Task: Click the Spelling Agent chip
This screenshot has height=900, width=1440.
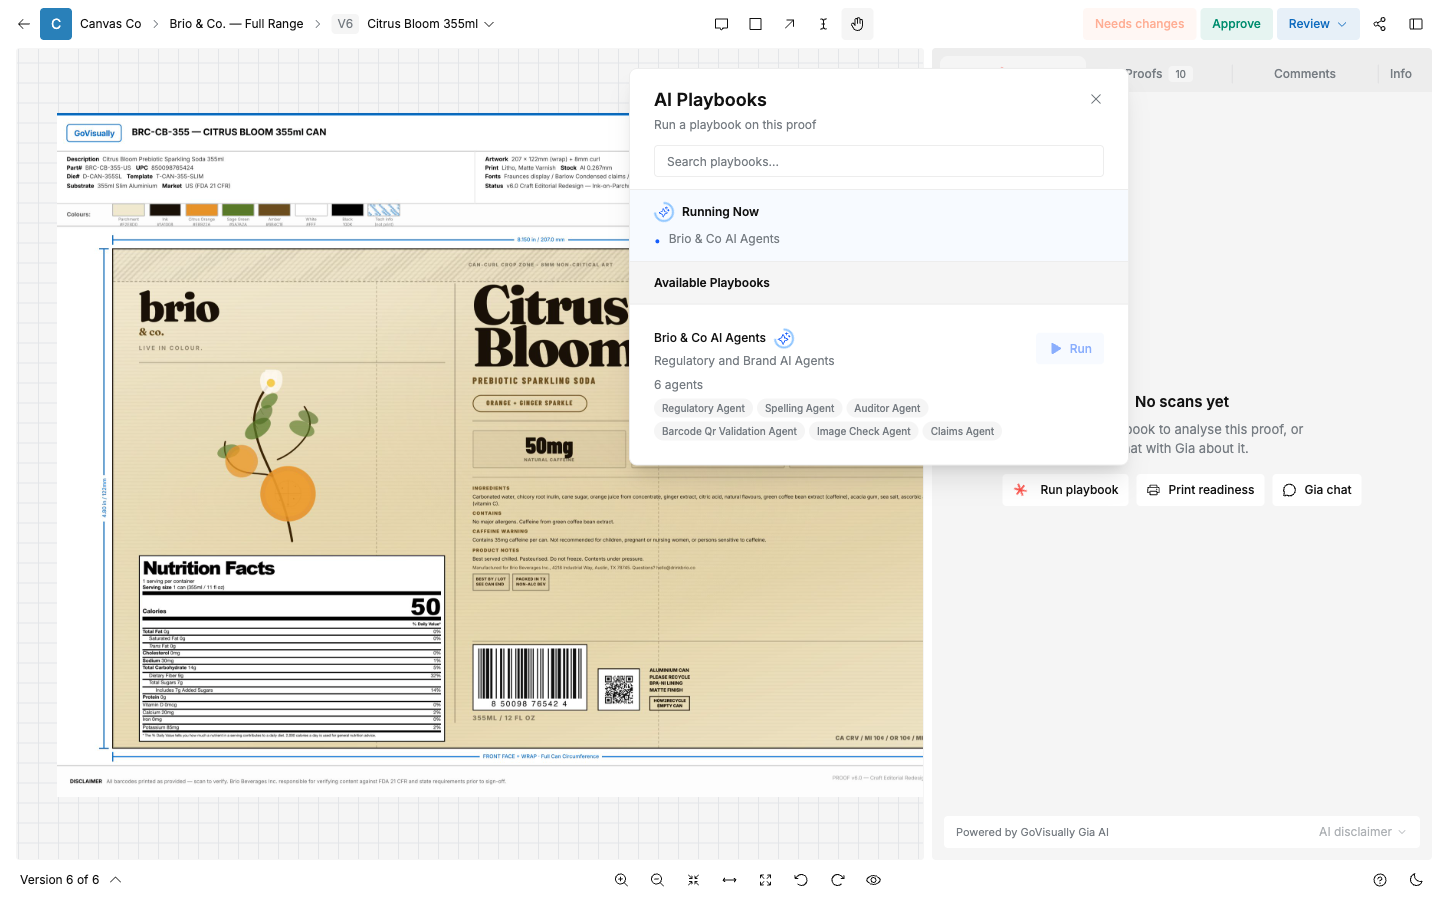Action: (x=799, y=408)
